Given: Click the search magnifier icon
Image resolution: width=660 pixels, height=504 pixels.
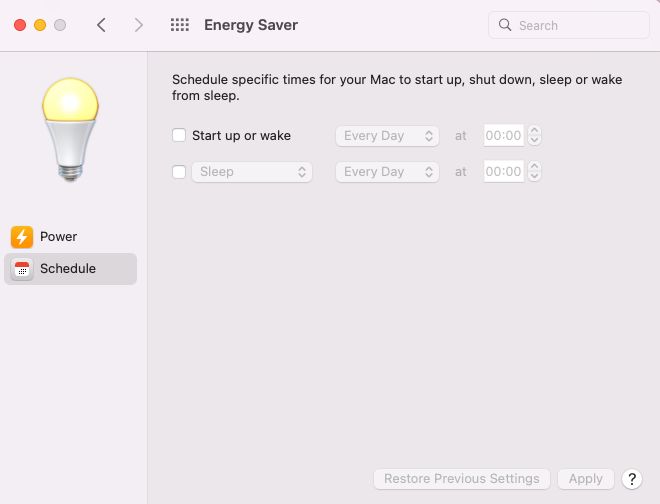Looking at the screenshot, I should point(505,25).
